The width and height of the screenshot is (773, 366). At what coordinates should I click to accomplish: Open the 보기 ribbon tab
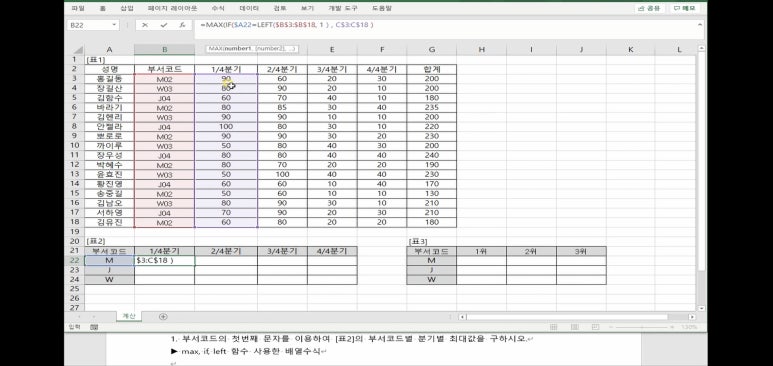click(307, 8)
